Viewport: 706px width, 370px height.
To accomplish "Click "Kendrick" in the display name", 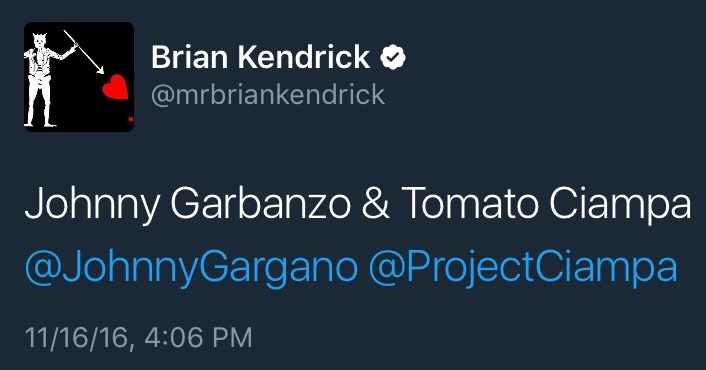I will coord(304,57).
